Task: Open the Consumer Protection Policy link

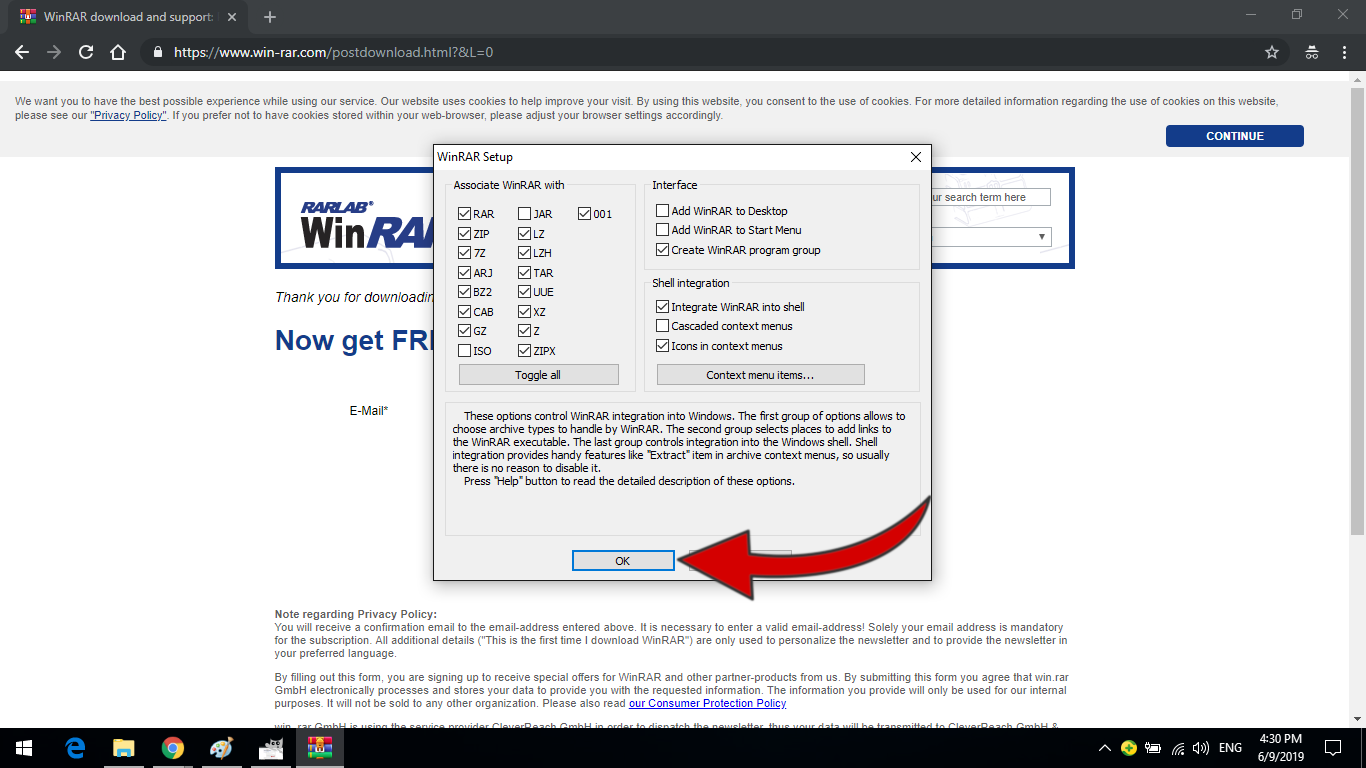Action: click(707, 703)
